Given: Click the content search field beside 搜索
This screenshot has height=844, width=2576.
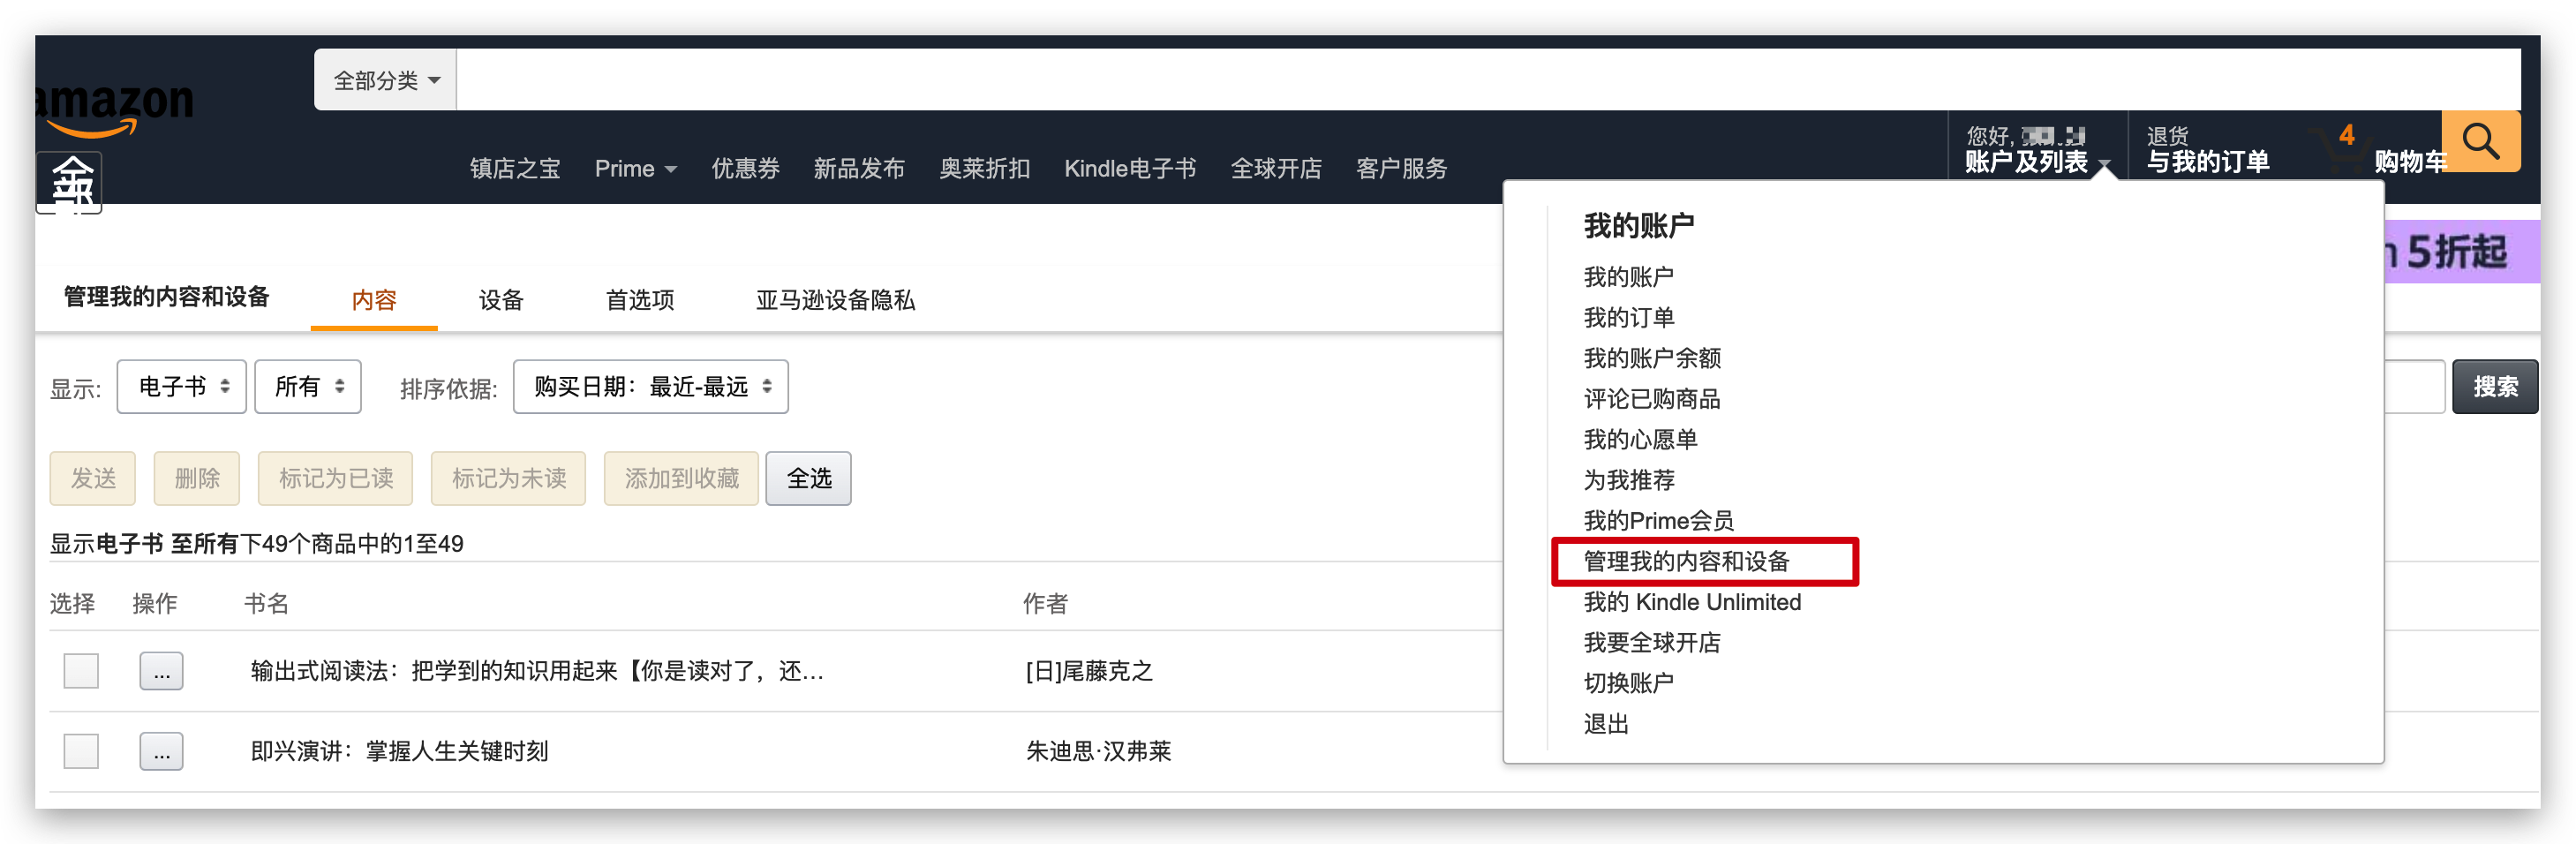Looking at the screenshot, I should point(2415,386).
